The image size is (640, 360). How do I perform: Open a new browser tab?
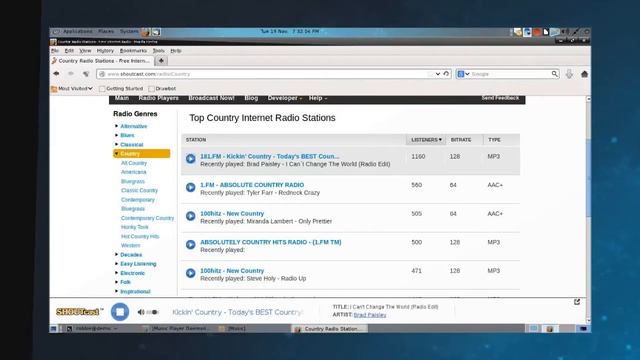coord(161,61)
